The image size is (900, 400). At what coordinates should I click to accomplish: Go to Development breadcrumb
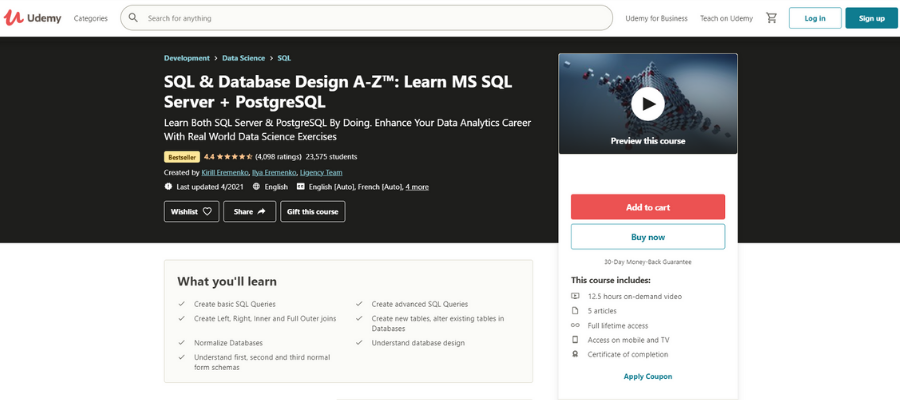[x=187, y=58]
